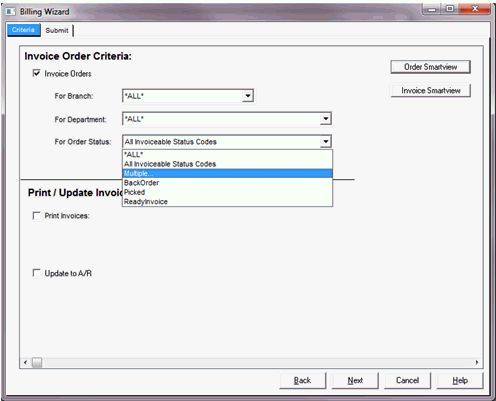The image size is (496, 401).
Task: Check the Update to A/R option
Action: [36, 273]
